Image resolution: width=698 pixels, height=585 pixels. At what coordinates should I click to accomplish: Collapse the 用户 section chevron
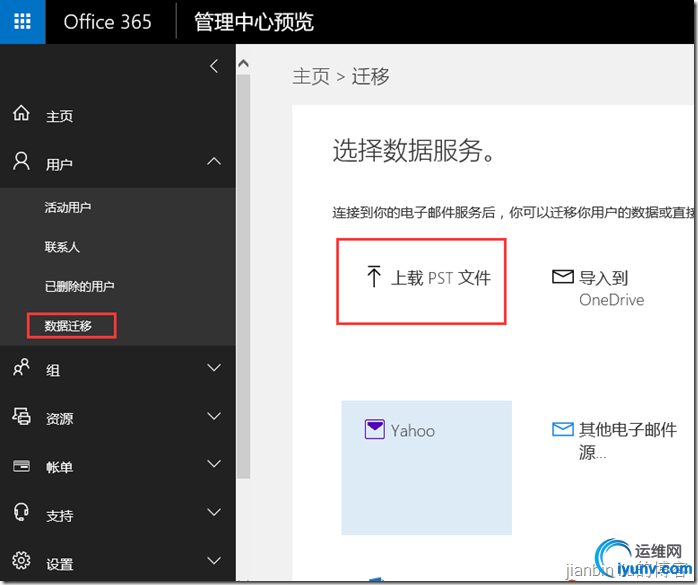pos(214,161)
